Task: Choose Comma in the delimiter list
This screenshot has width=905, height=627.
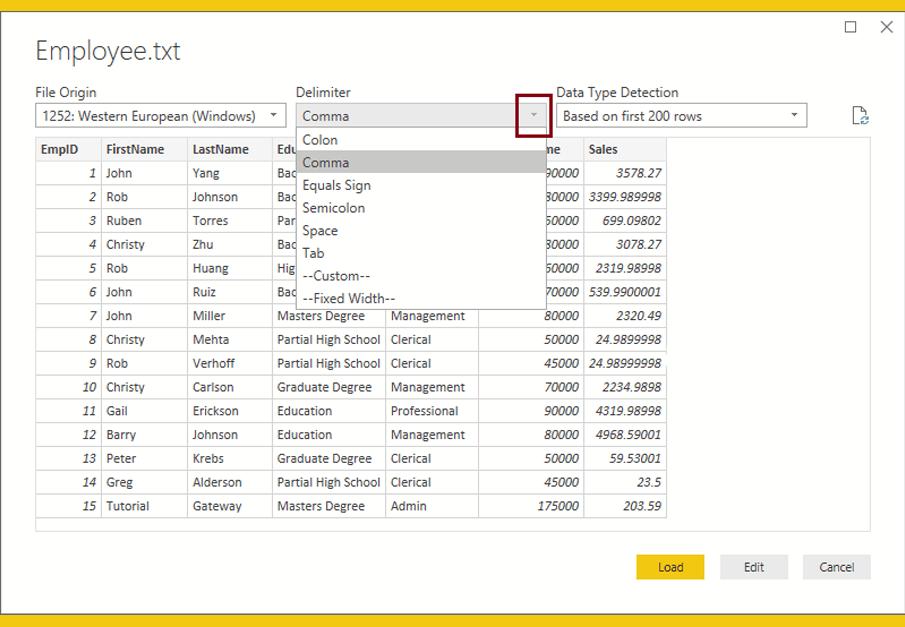Action: [x=326, y=162]
